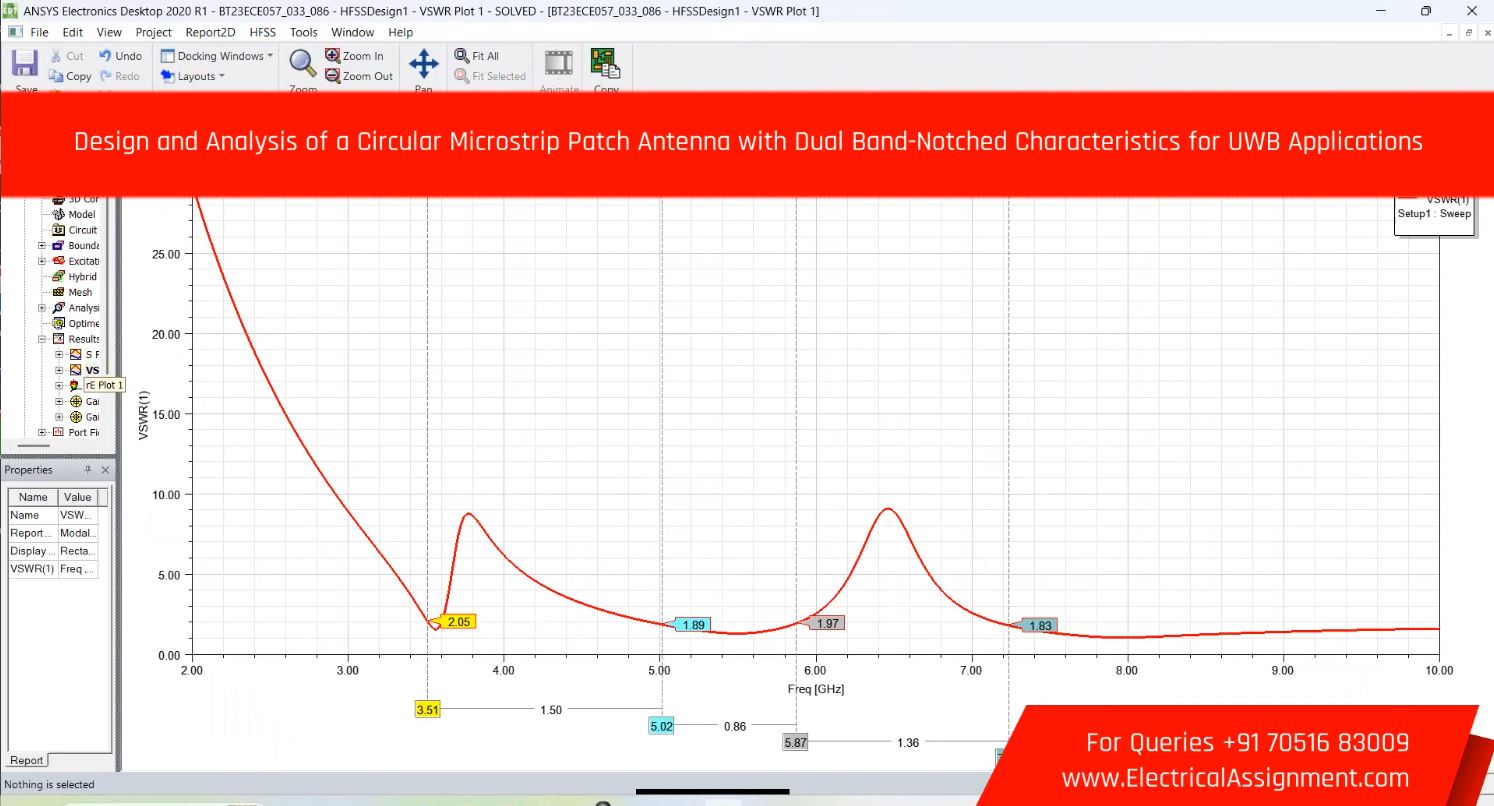
Task: Open the Docking Windows dropdown
Action: click(x=217, y=56)
